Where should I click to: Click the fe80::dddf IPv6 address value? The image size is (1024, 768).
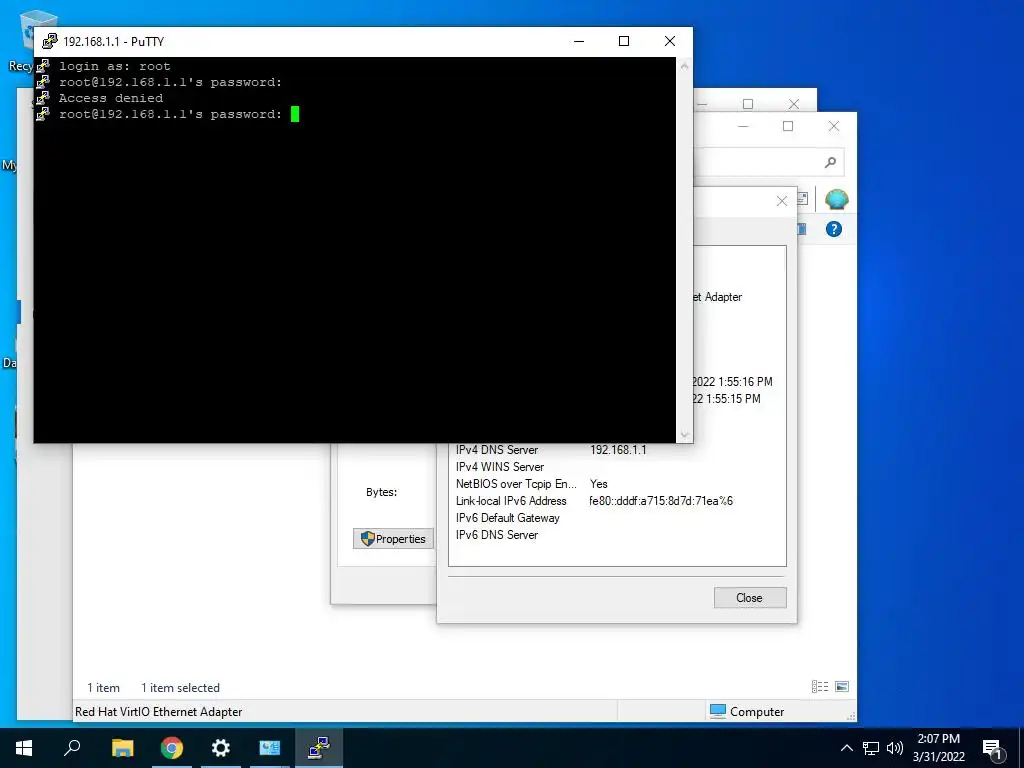(661, 501)
